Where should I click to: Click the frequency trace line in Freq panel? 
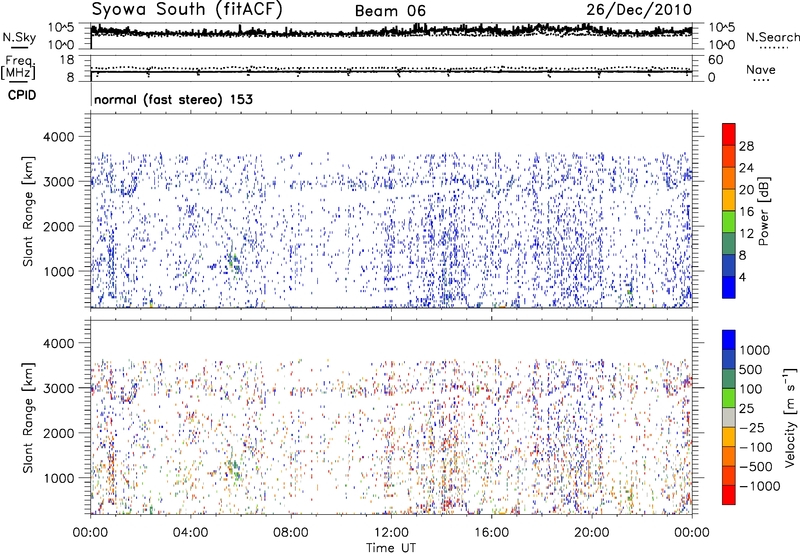391,71
